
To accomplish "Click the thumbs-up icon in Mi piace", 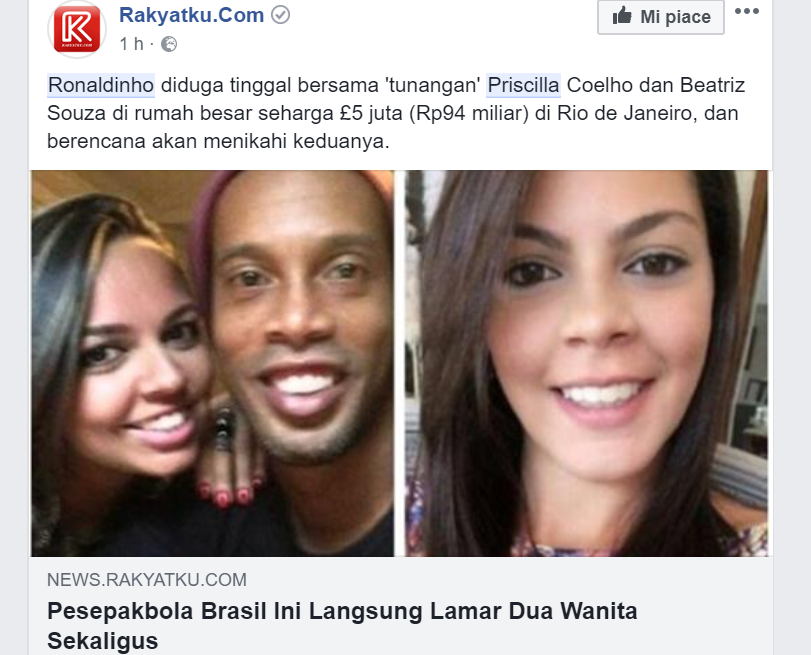I will tap(622, 16).
